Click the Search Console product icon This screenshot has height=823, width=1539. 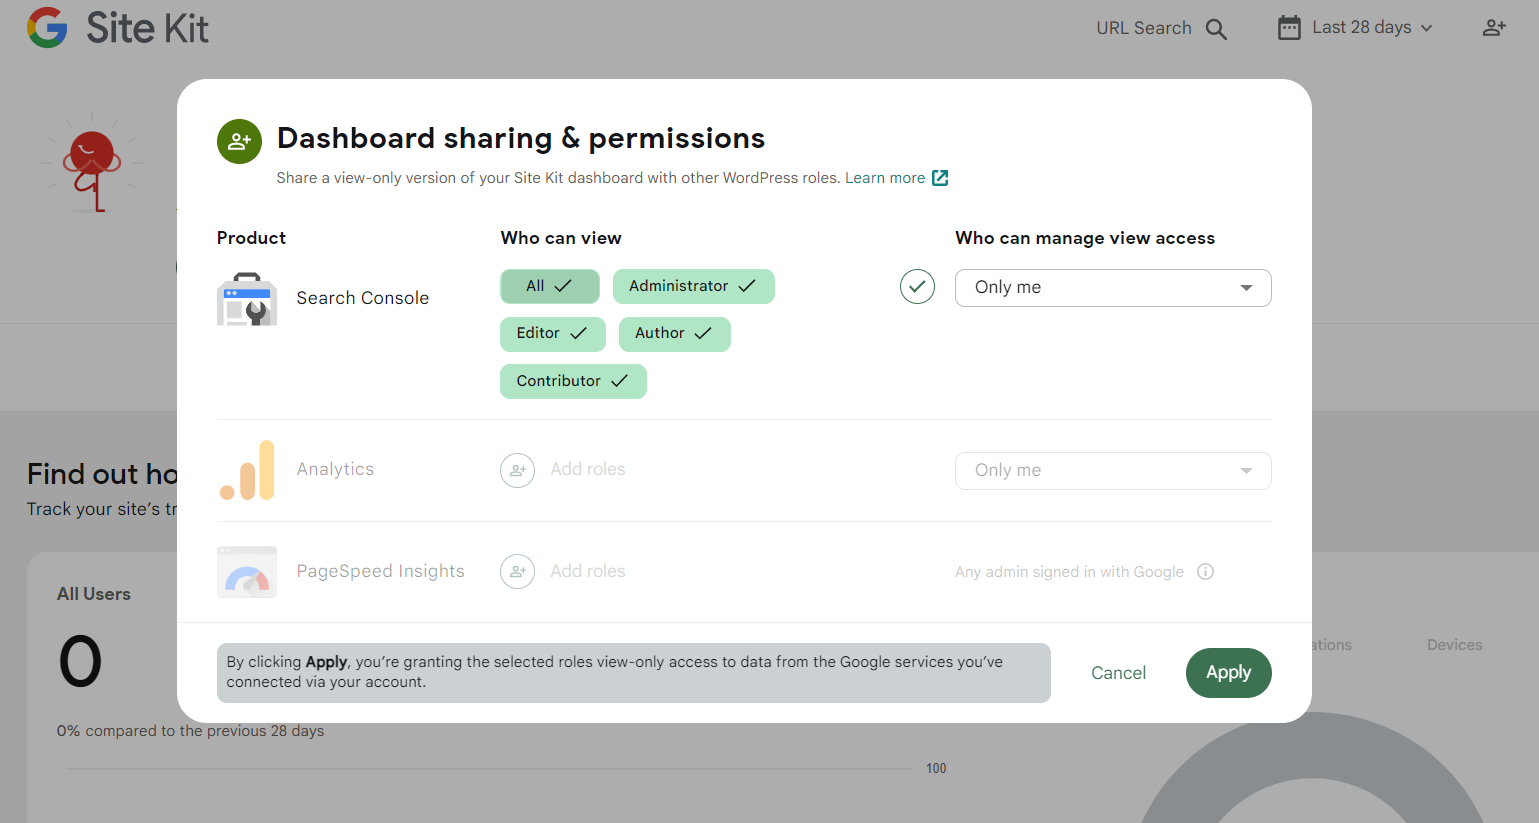tap(247, 299)
